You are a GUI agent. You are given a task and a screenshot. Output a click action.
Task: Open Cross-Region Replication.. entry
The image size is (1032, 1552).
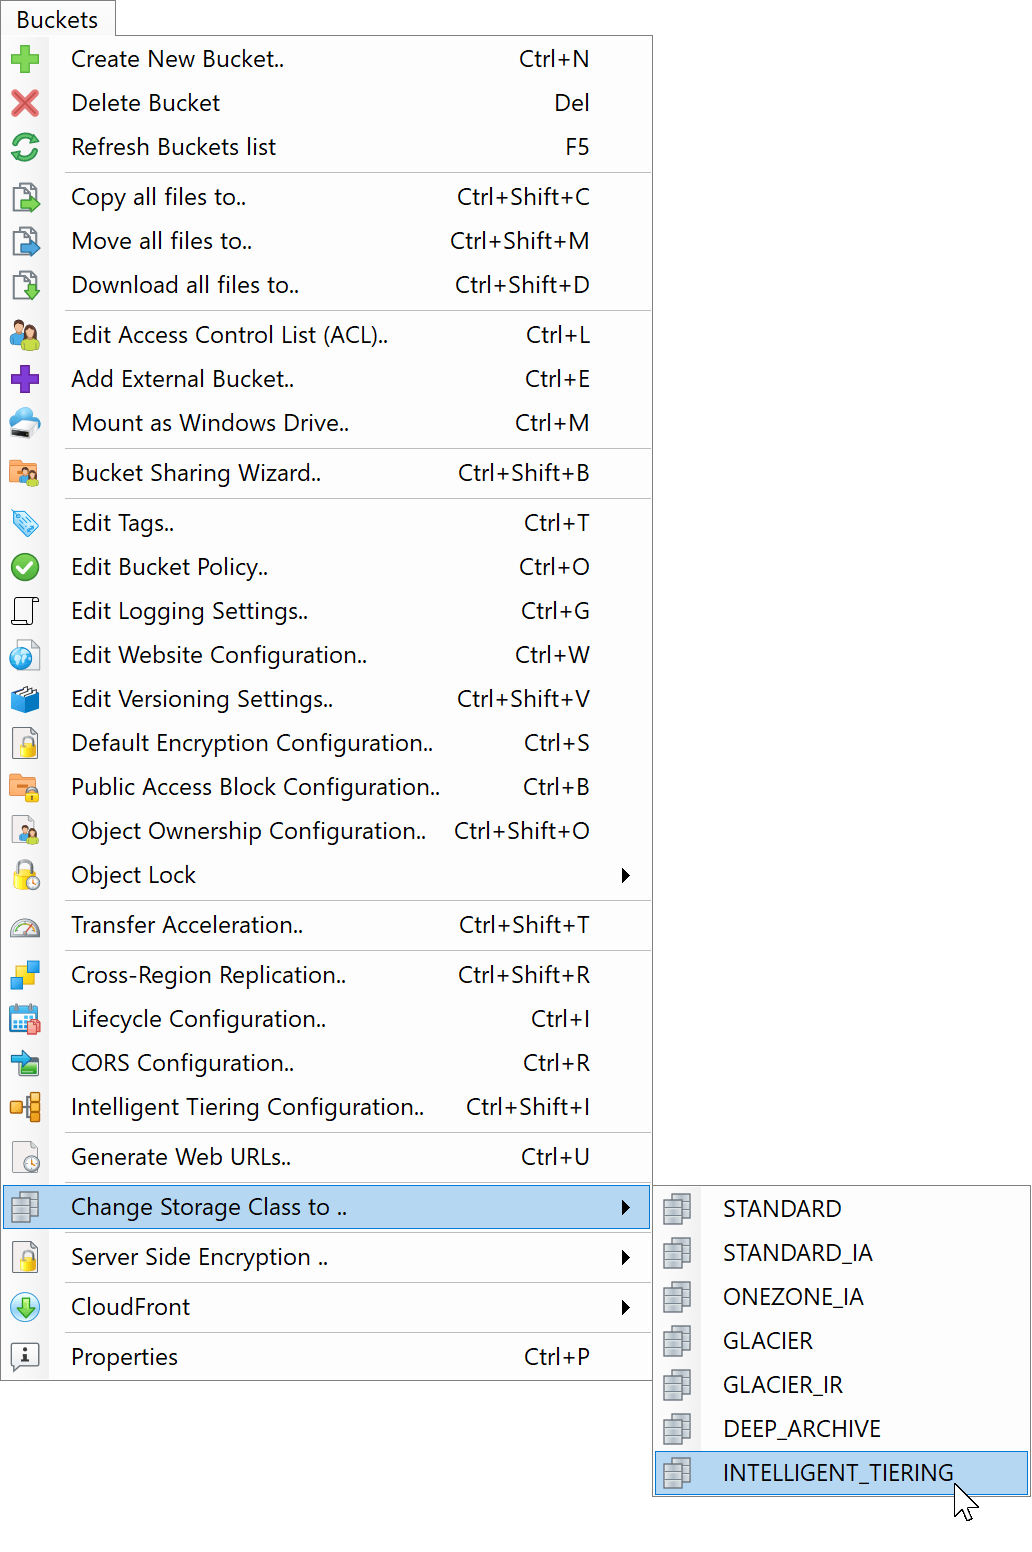pyautogui.click(x=327, y=975)
